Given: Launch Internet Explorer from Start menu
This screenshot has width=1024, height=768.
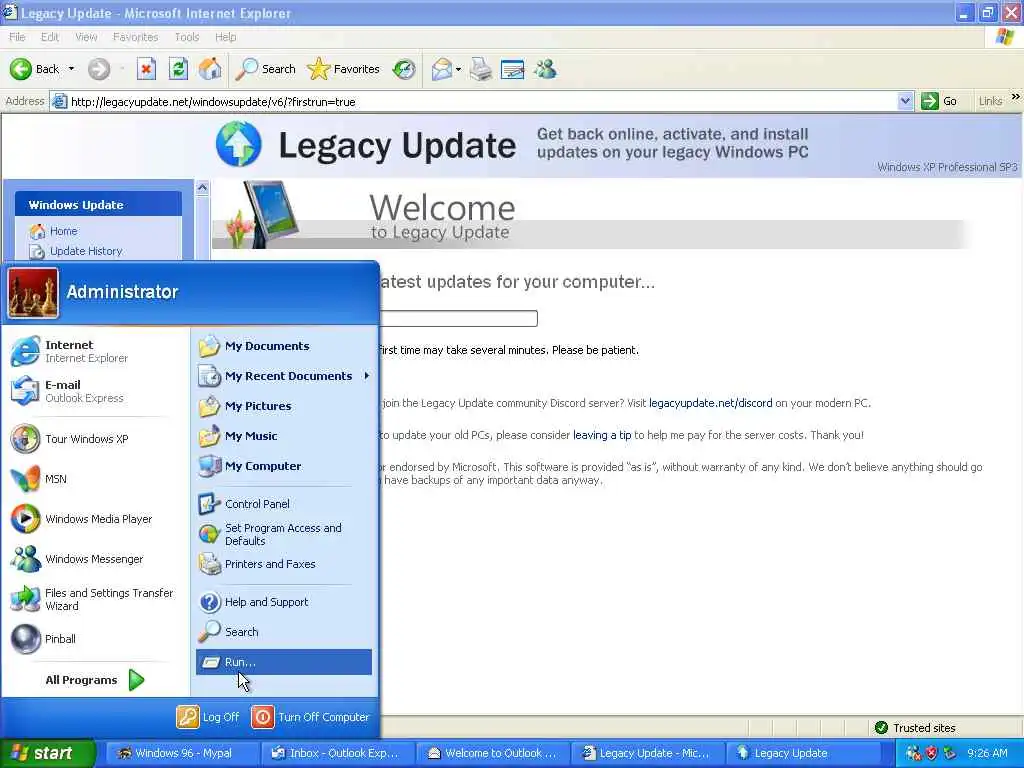Looking at the screenshot, I should [x=95, y=351].
